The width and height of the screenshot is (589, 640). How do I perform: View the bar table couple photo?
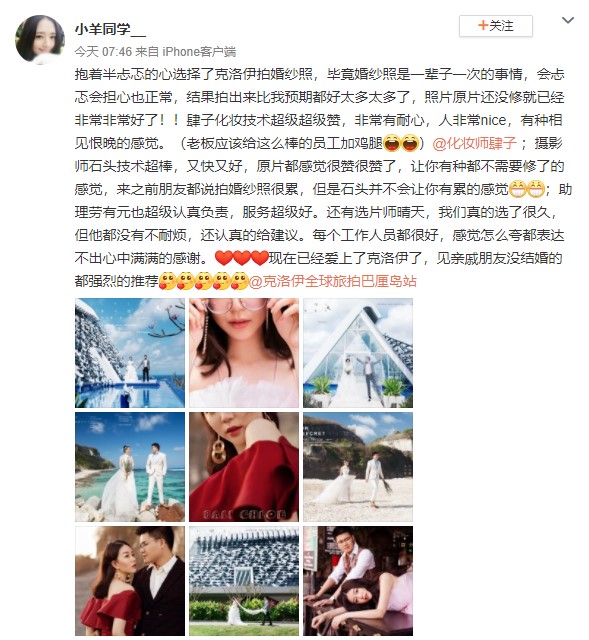pos(358,581)
